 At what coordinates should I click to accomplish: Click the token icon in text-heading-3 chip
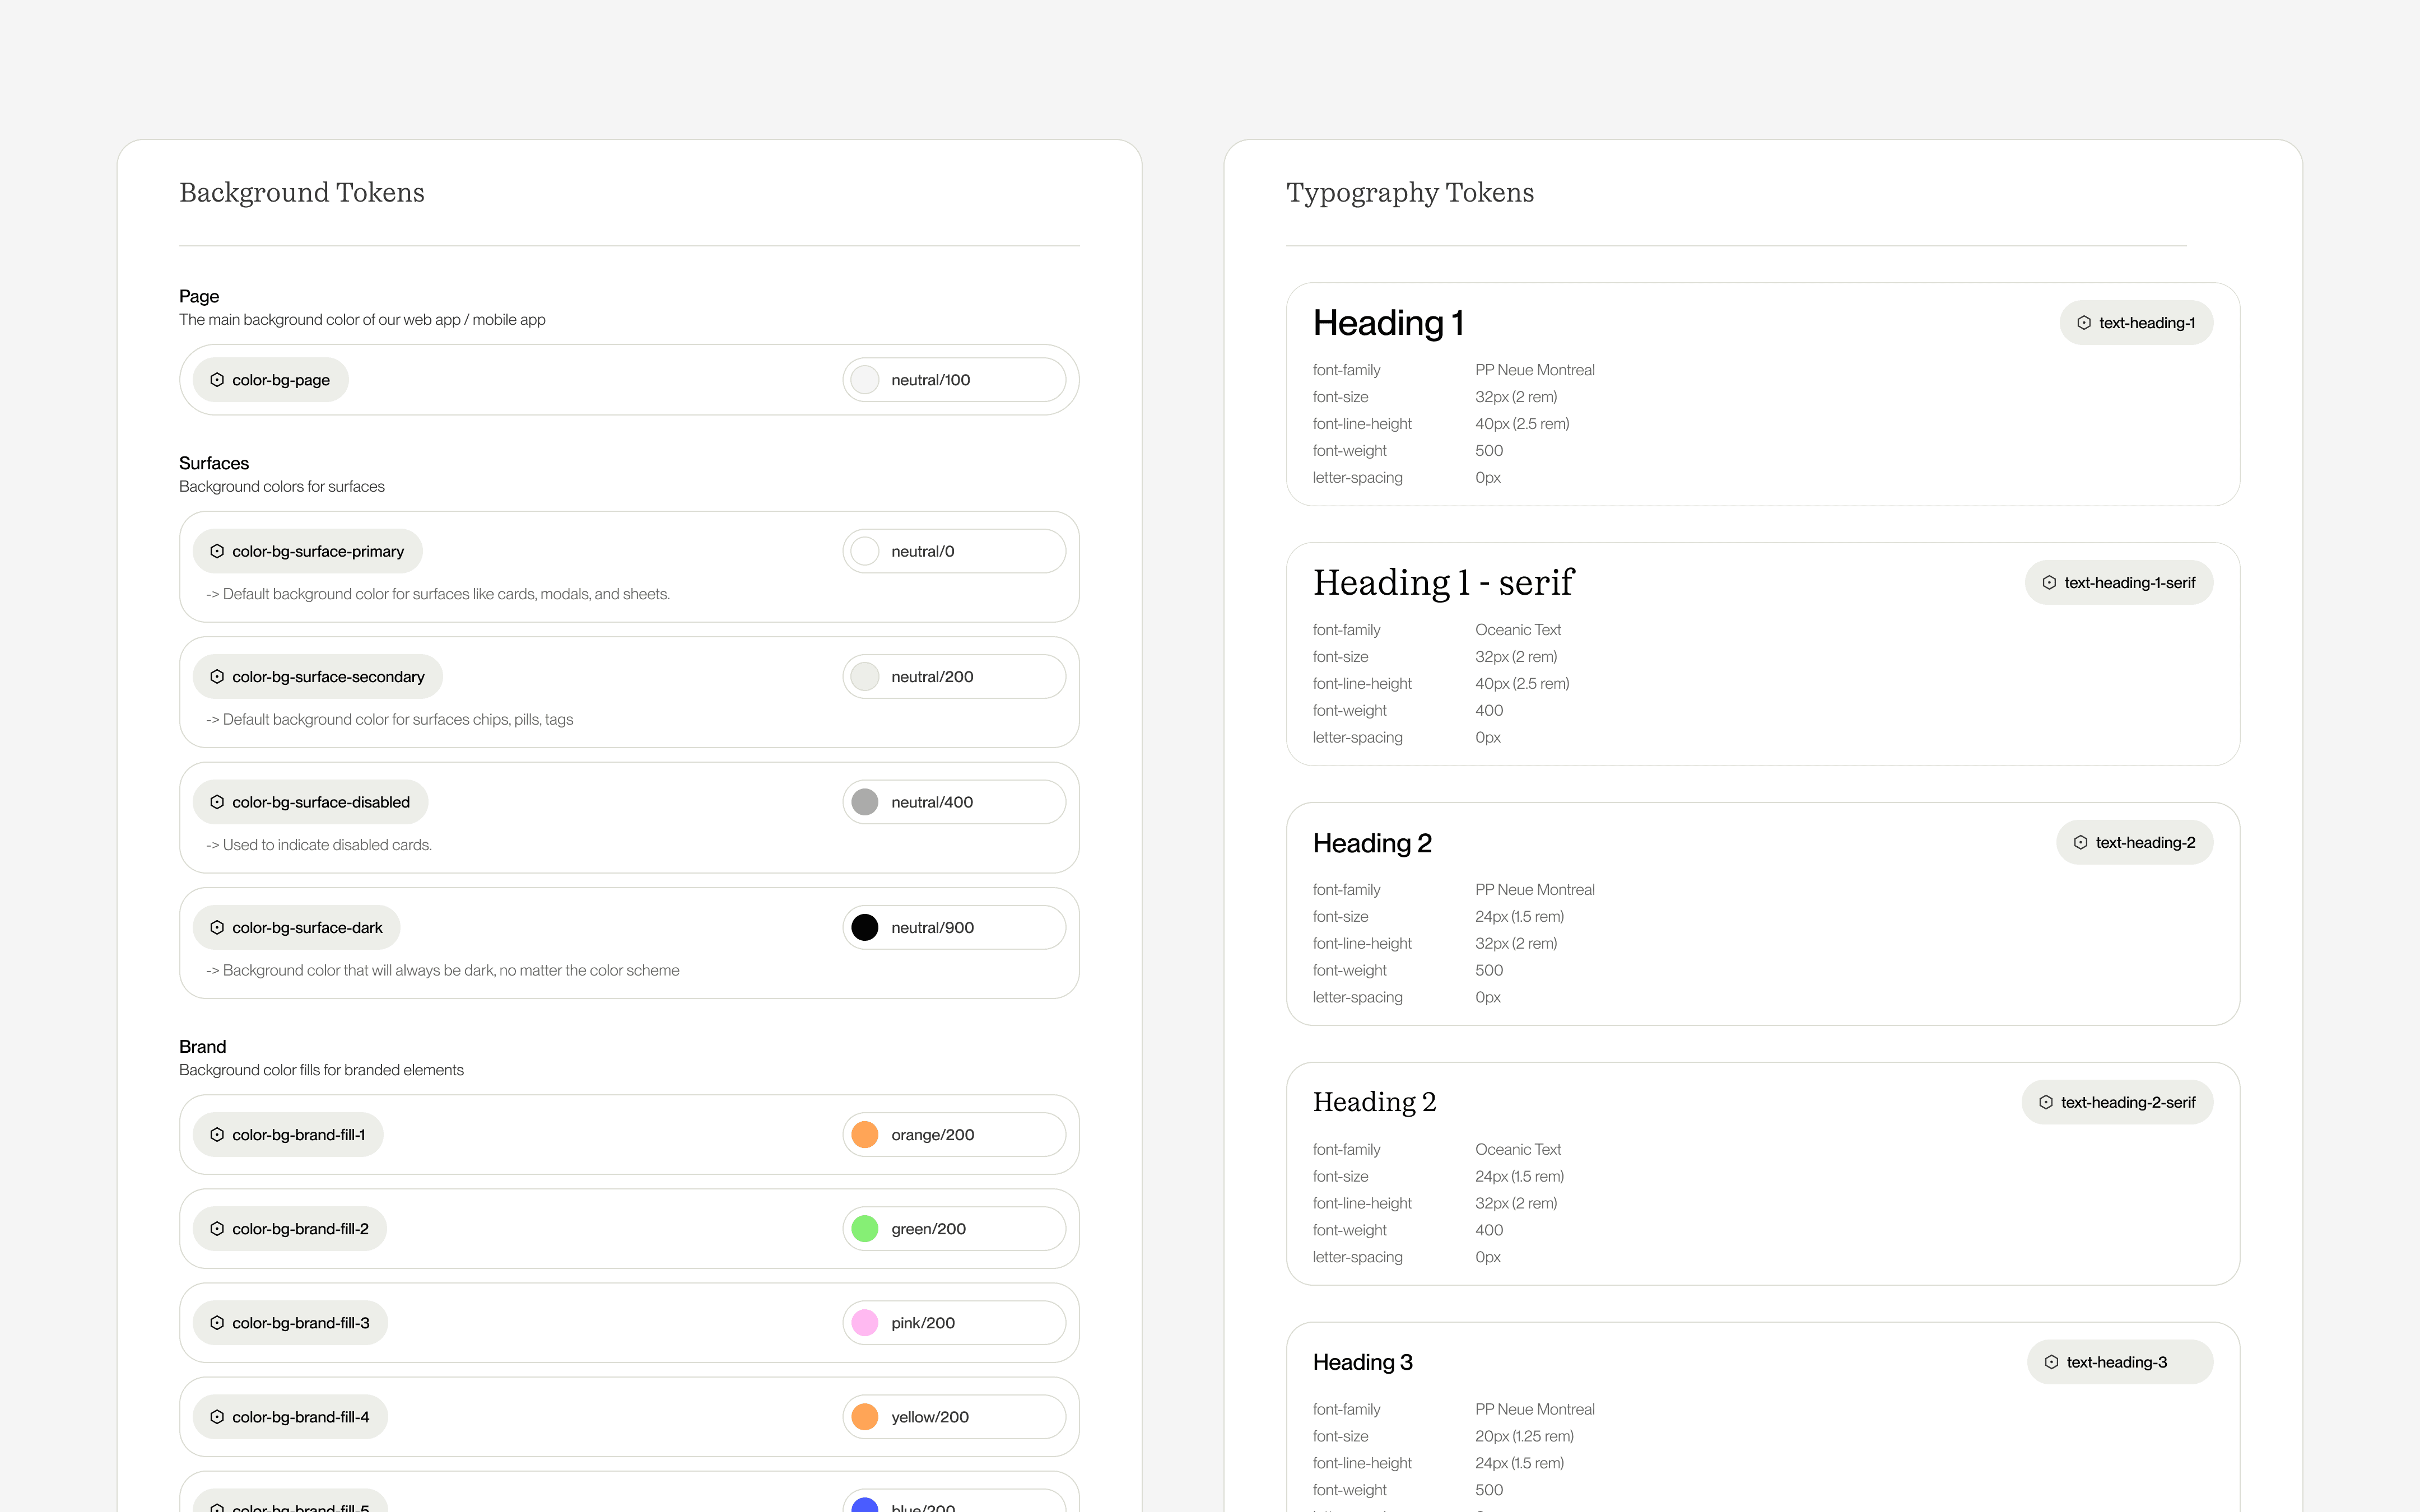[2052, 1362]
